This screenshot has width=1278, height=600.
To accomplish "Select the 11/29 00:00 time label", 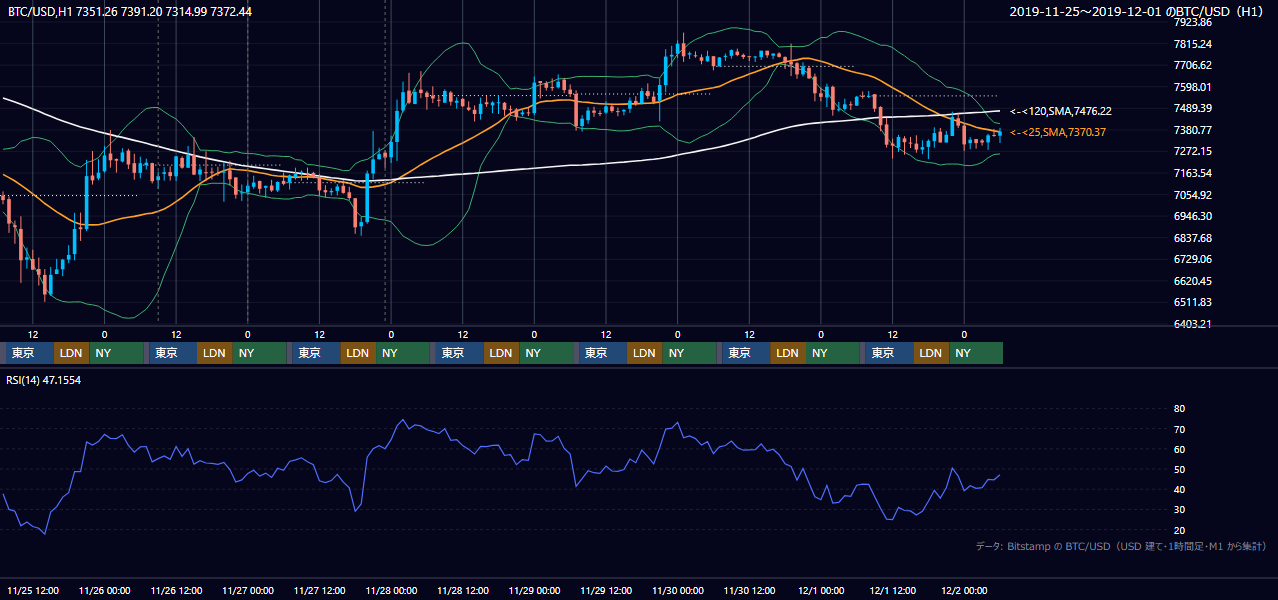I will click(534, 590).
